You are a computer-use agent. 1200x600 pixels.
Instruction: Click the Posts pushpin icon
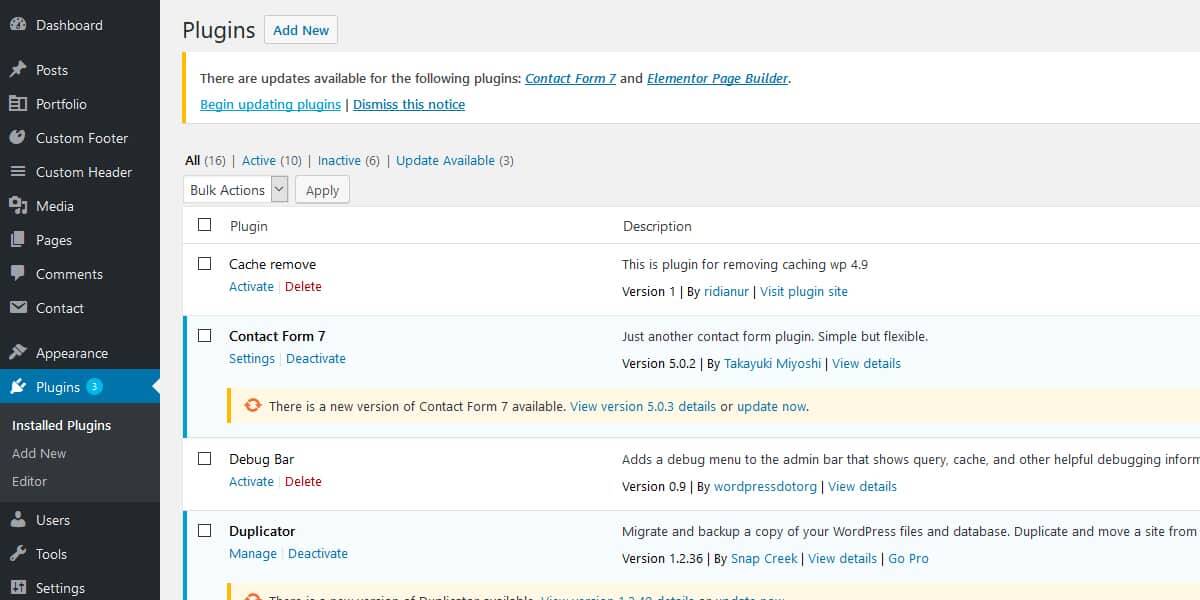pyautogui.click(x=18, y=70)
